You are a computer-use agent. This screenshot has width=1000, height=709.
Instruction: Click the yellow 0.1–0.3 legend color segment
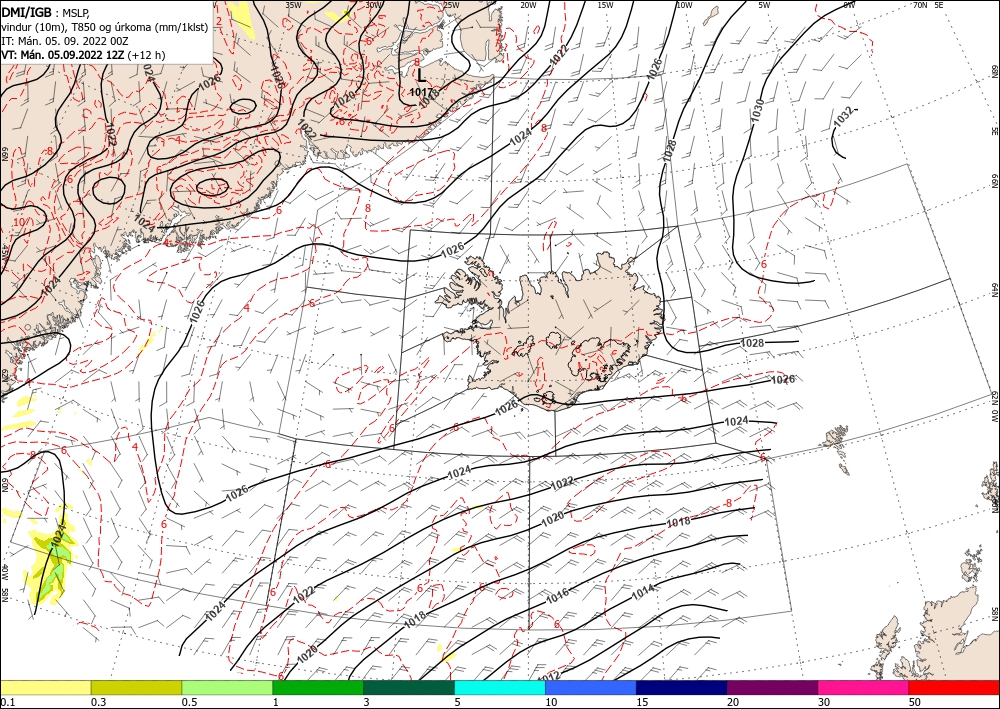46,687
